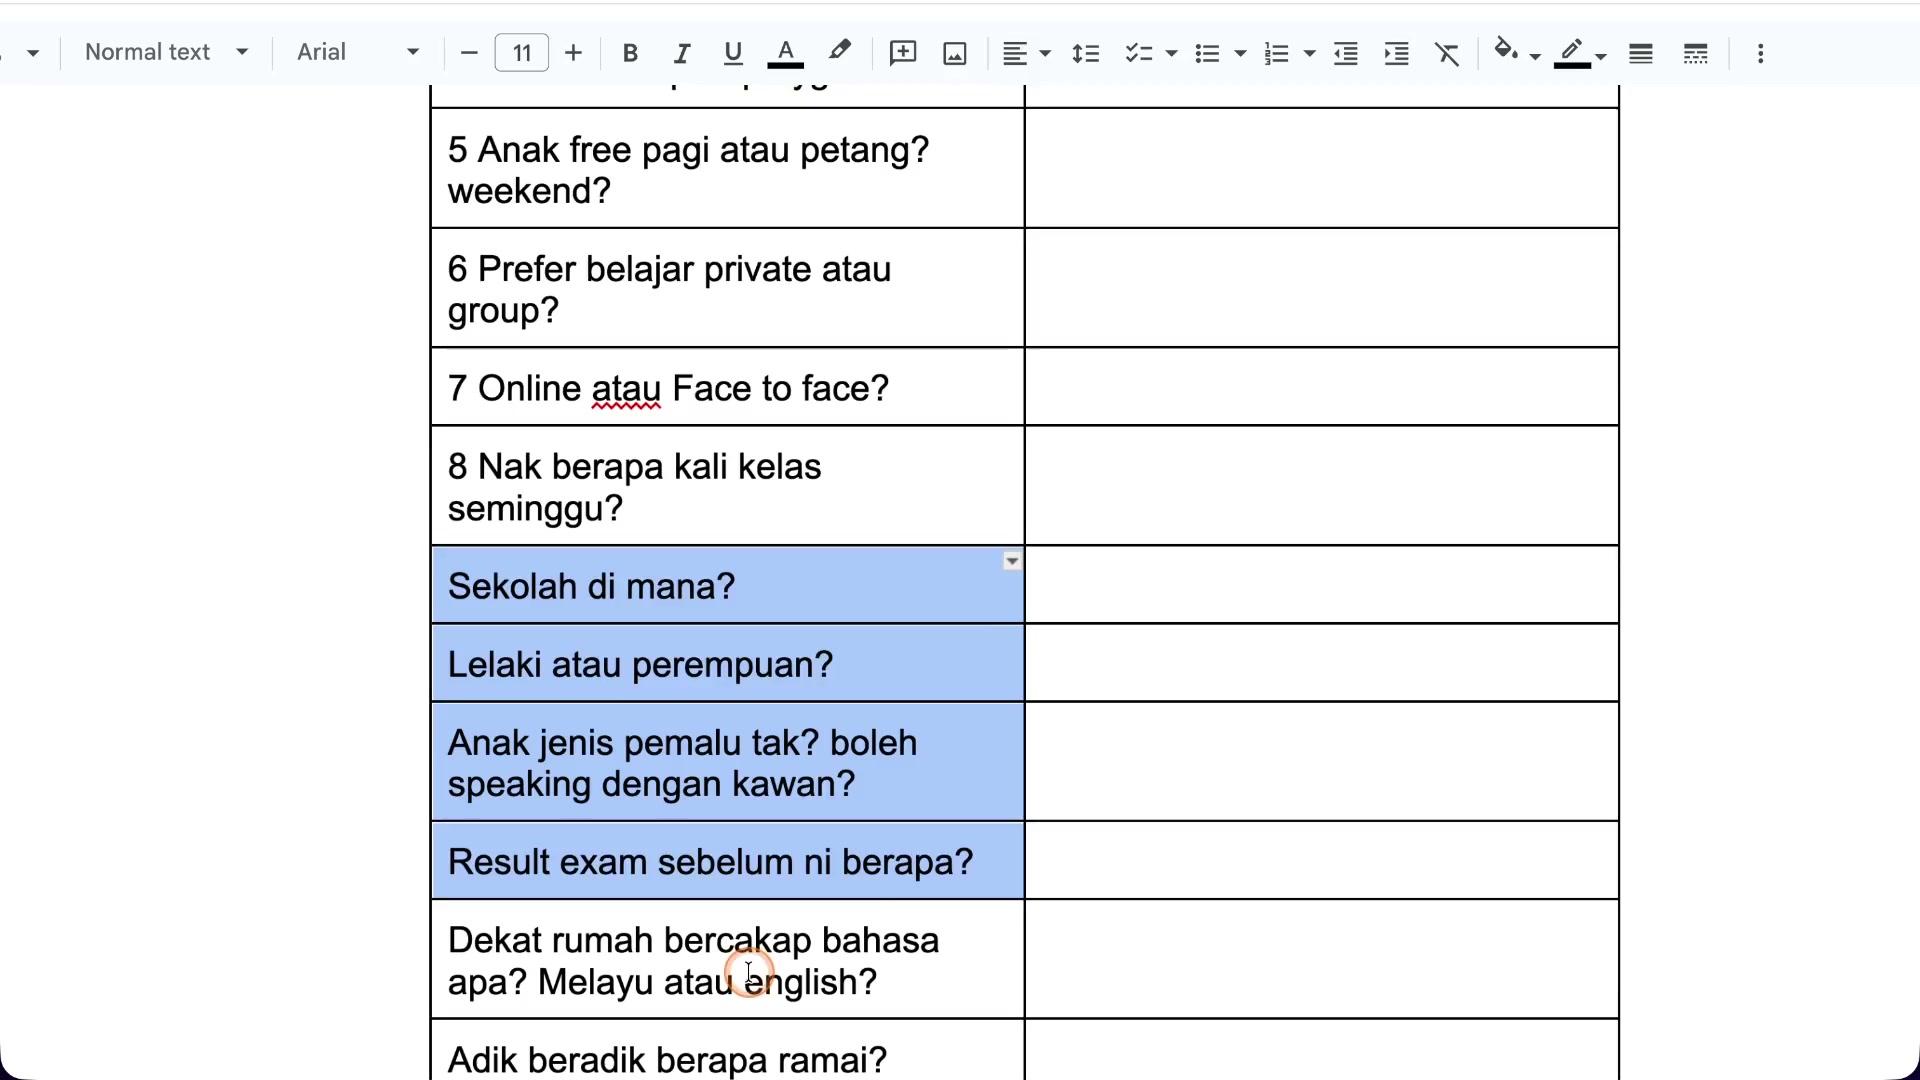Click the 'Result exam sebelum ni berapa?' cell

point(728,862)
